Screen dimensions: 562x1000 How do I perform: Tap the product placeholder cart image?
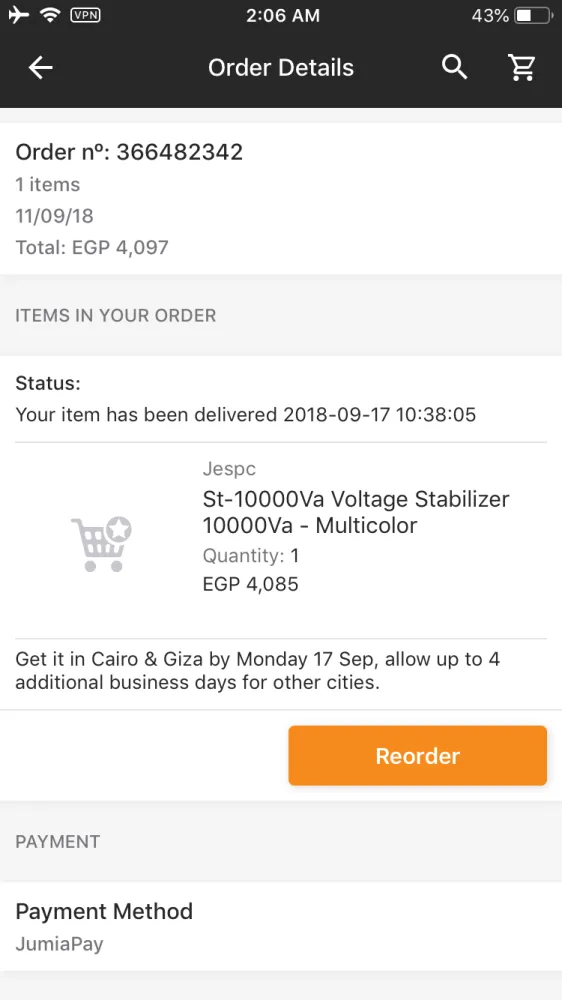(x=101, y=544)
